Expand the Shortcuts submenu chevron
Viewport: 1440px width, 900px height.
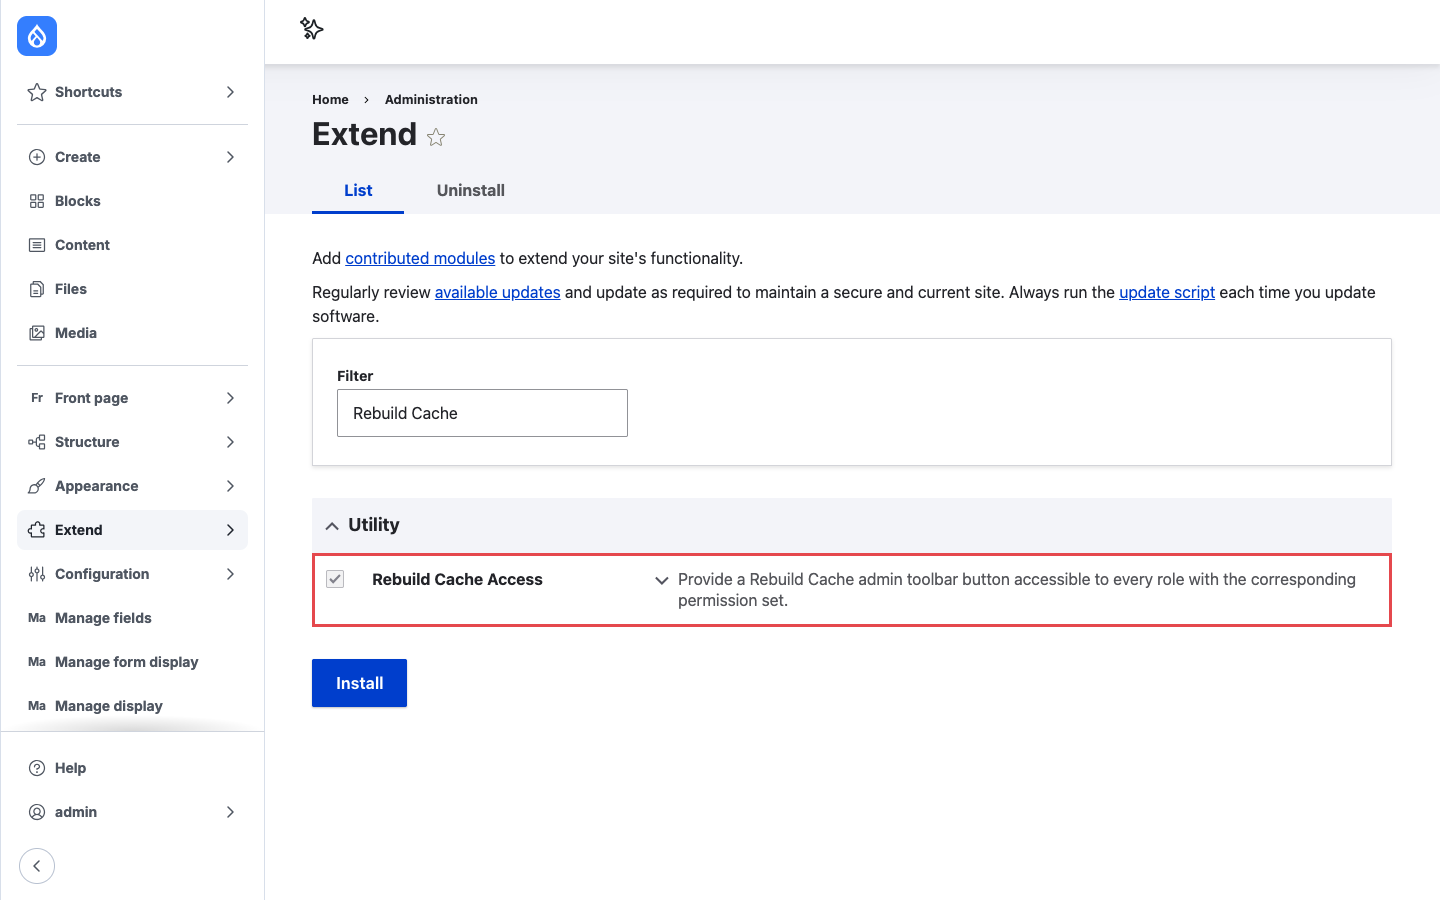(x=230, y=92)
